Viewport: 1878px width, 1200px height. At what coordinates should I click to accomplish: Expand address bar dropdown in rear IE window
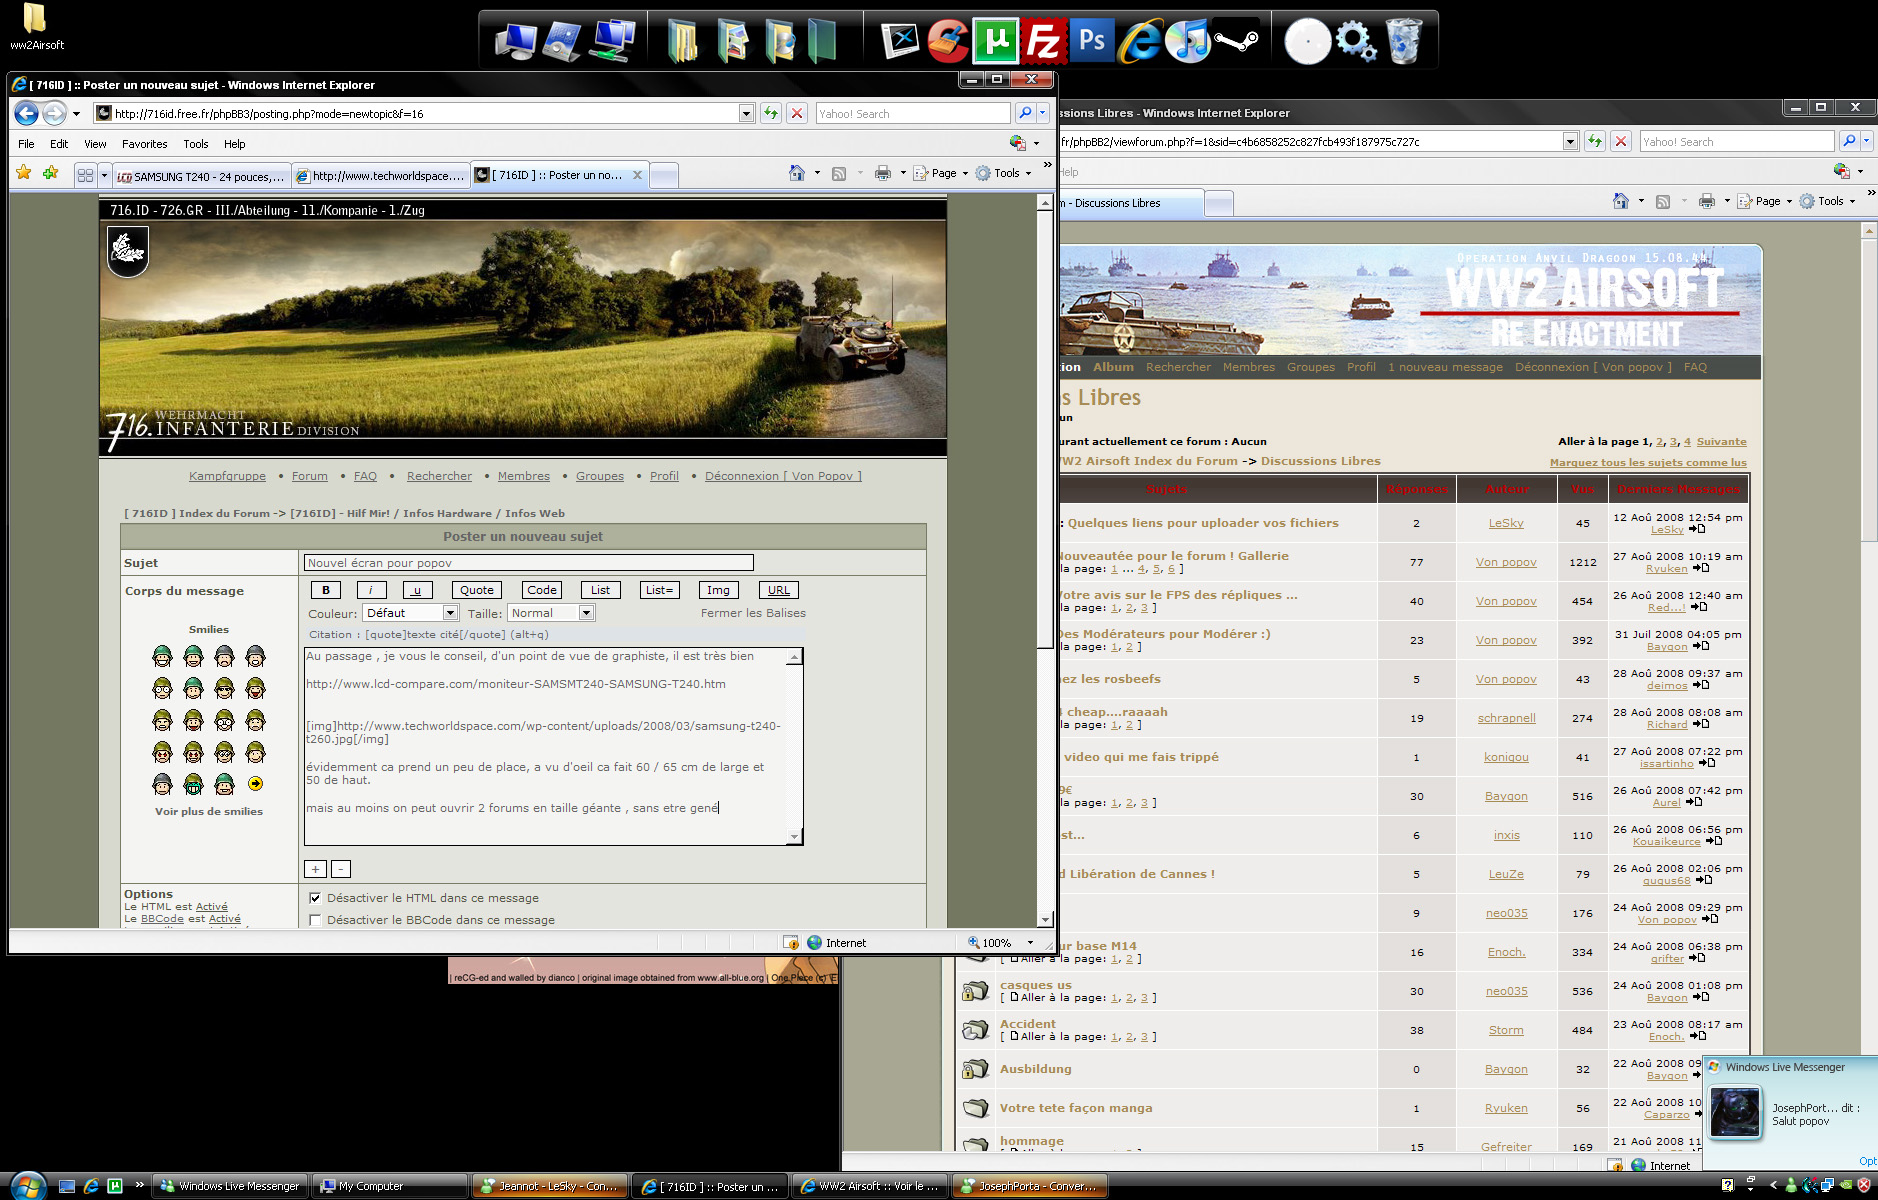(1570, 141)
